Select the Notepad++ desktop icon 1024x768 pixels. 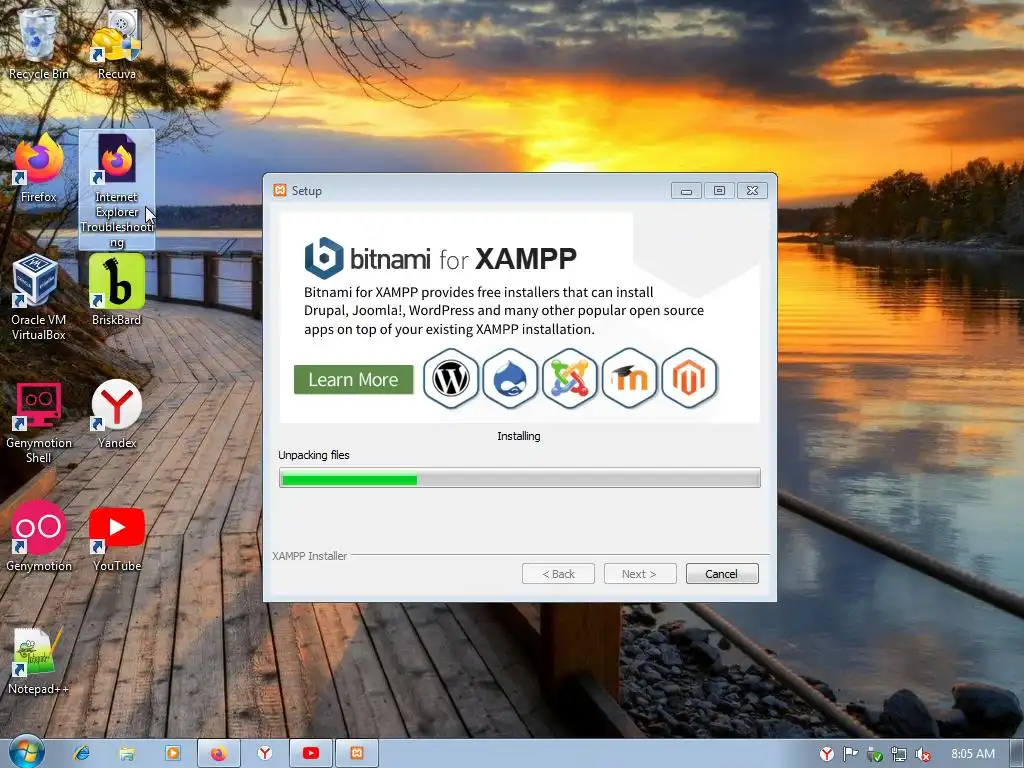(38, 661)
